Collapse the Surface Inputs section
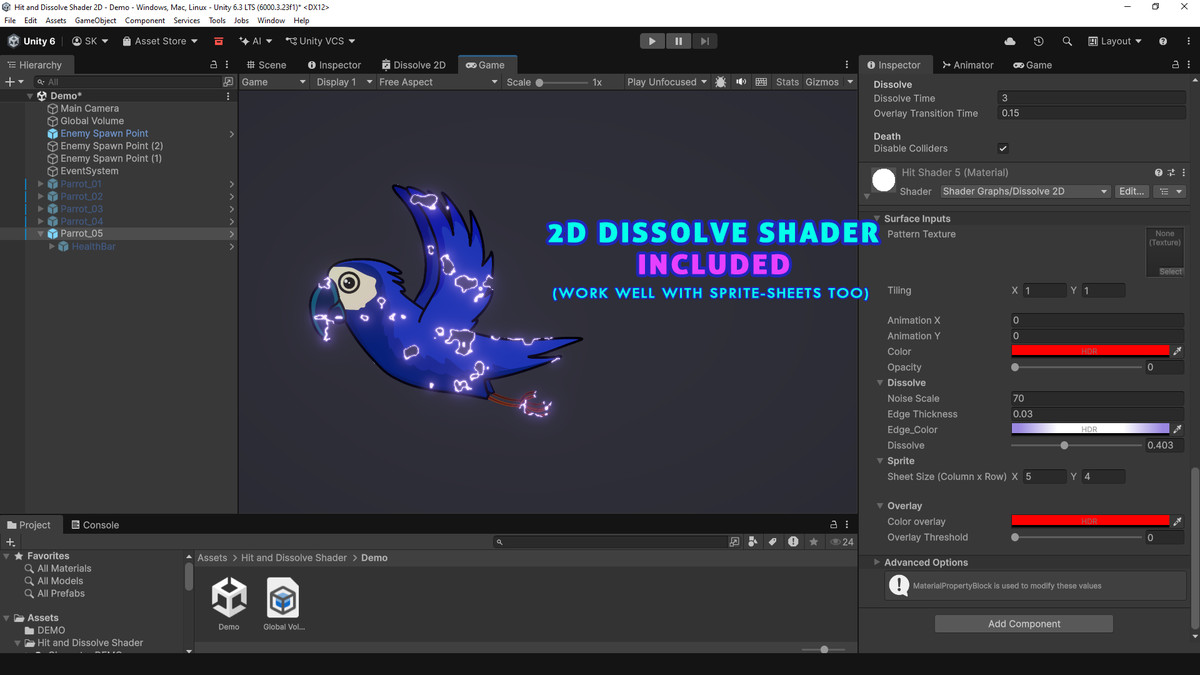 click(877, 219)
